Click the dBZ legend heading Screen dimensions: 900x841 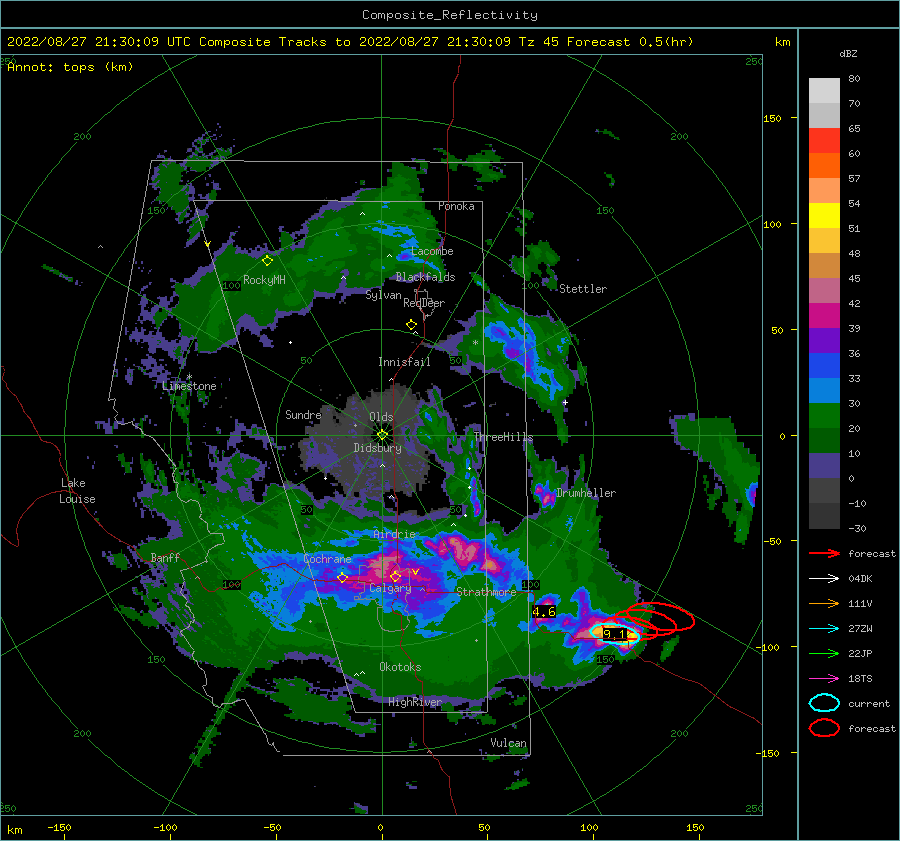click(848, 54)
